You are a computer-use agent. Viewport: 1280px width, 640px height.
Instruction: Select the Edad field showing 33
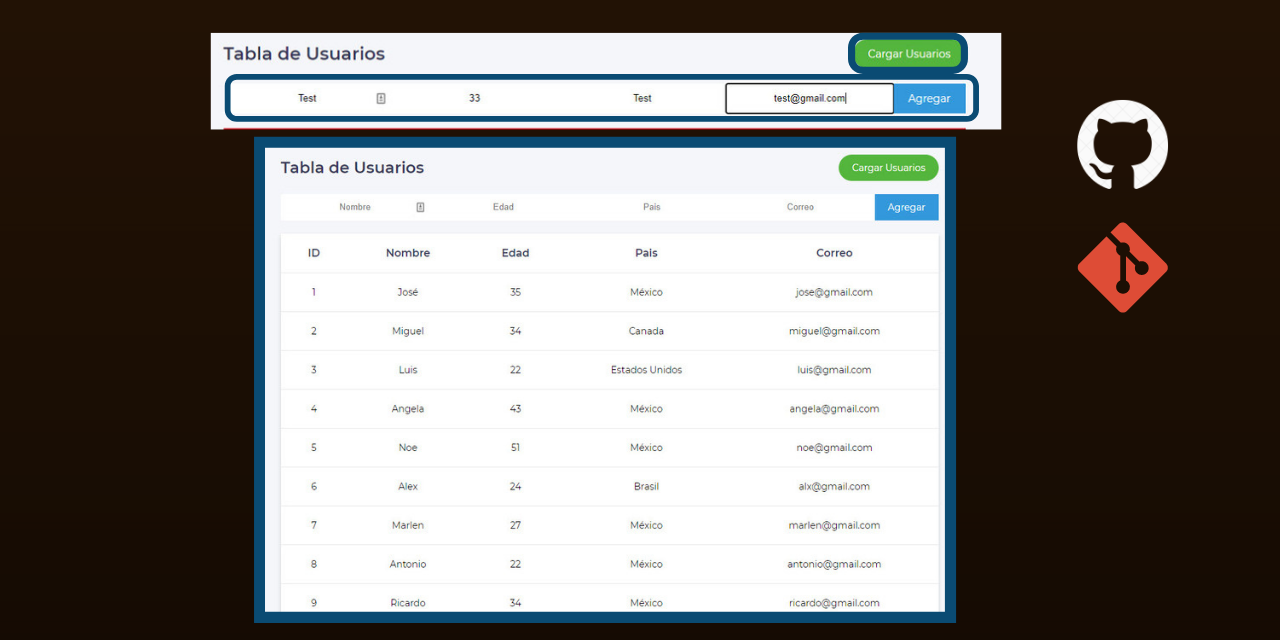[474, 98]
